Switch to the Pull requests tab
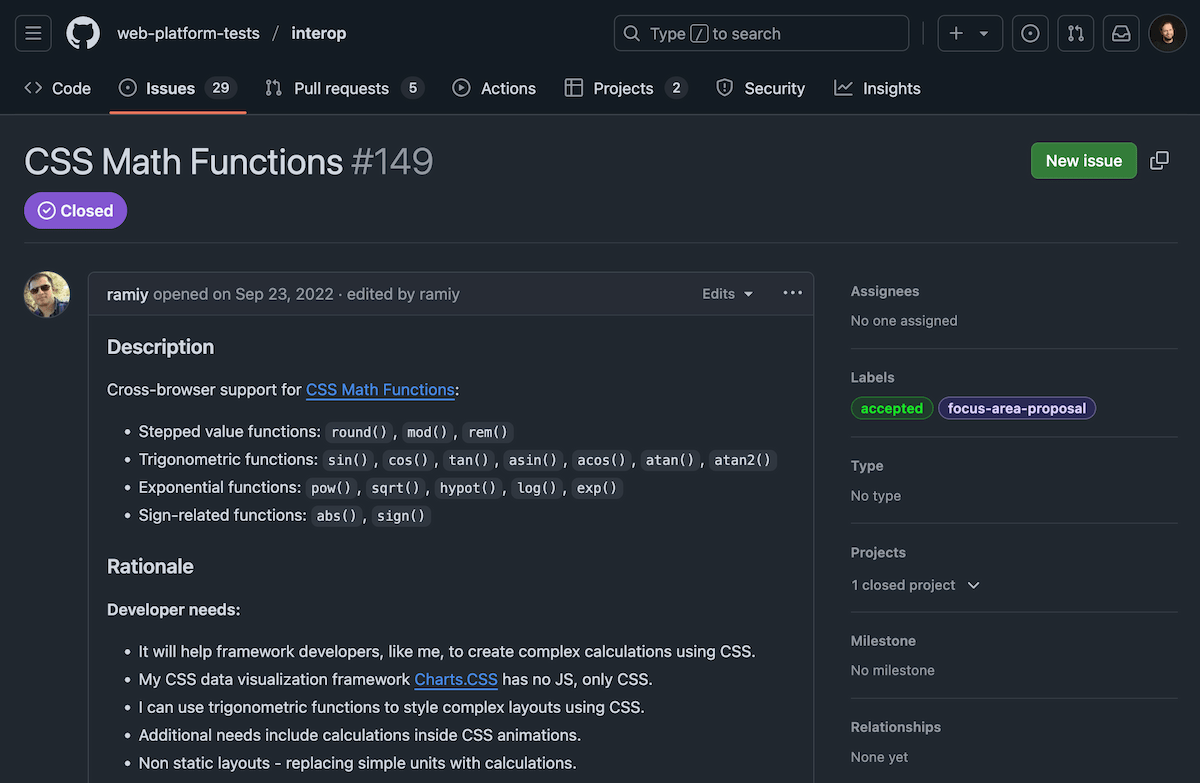 click(343, 88)
